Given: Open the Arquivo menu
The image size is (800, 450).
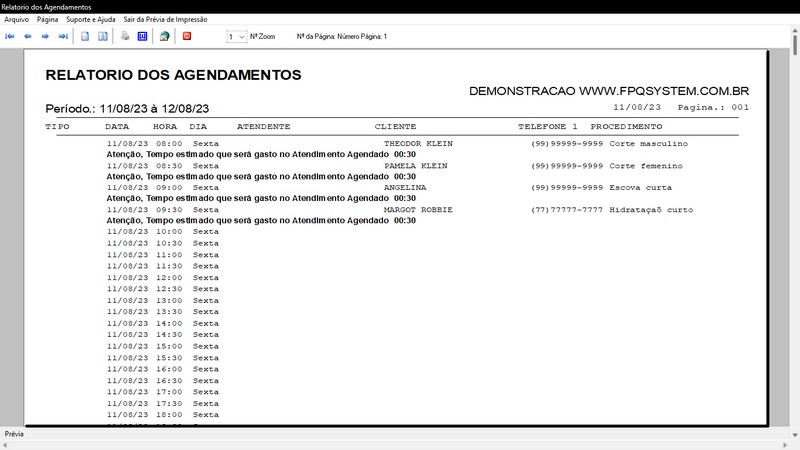Looking at the screenshot, I should (16, 19).
